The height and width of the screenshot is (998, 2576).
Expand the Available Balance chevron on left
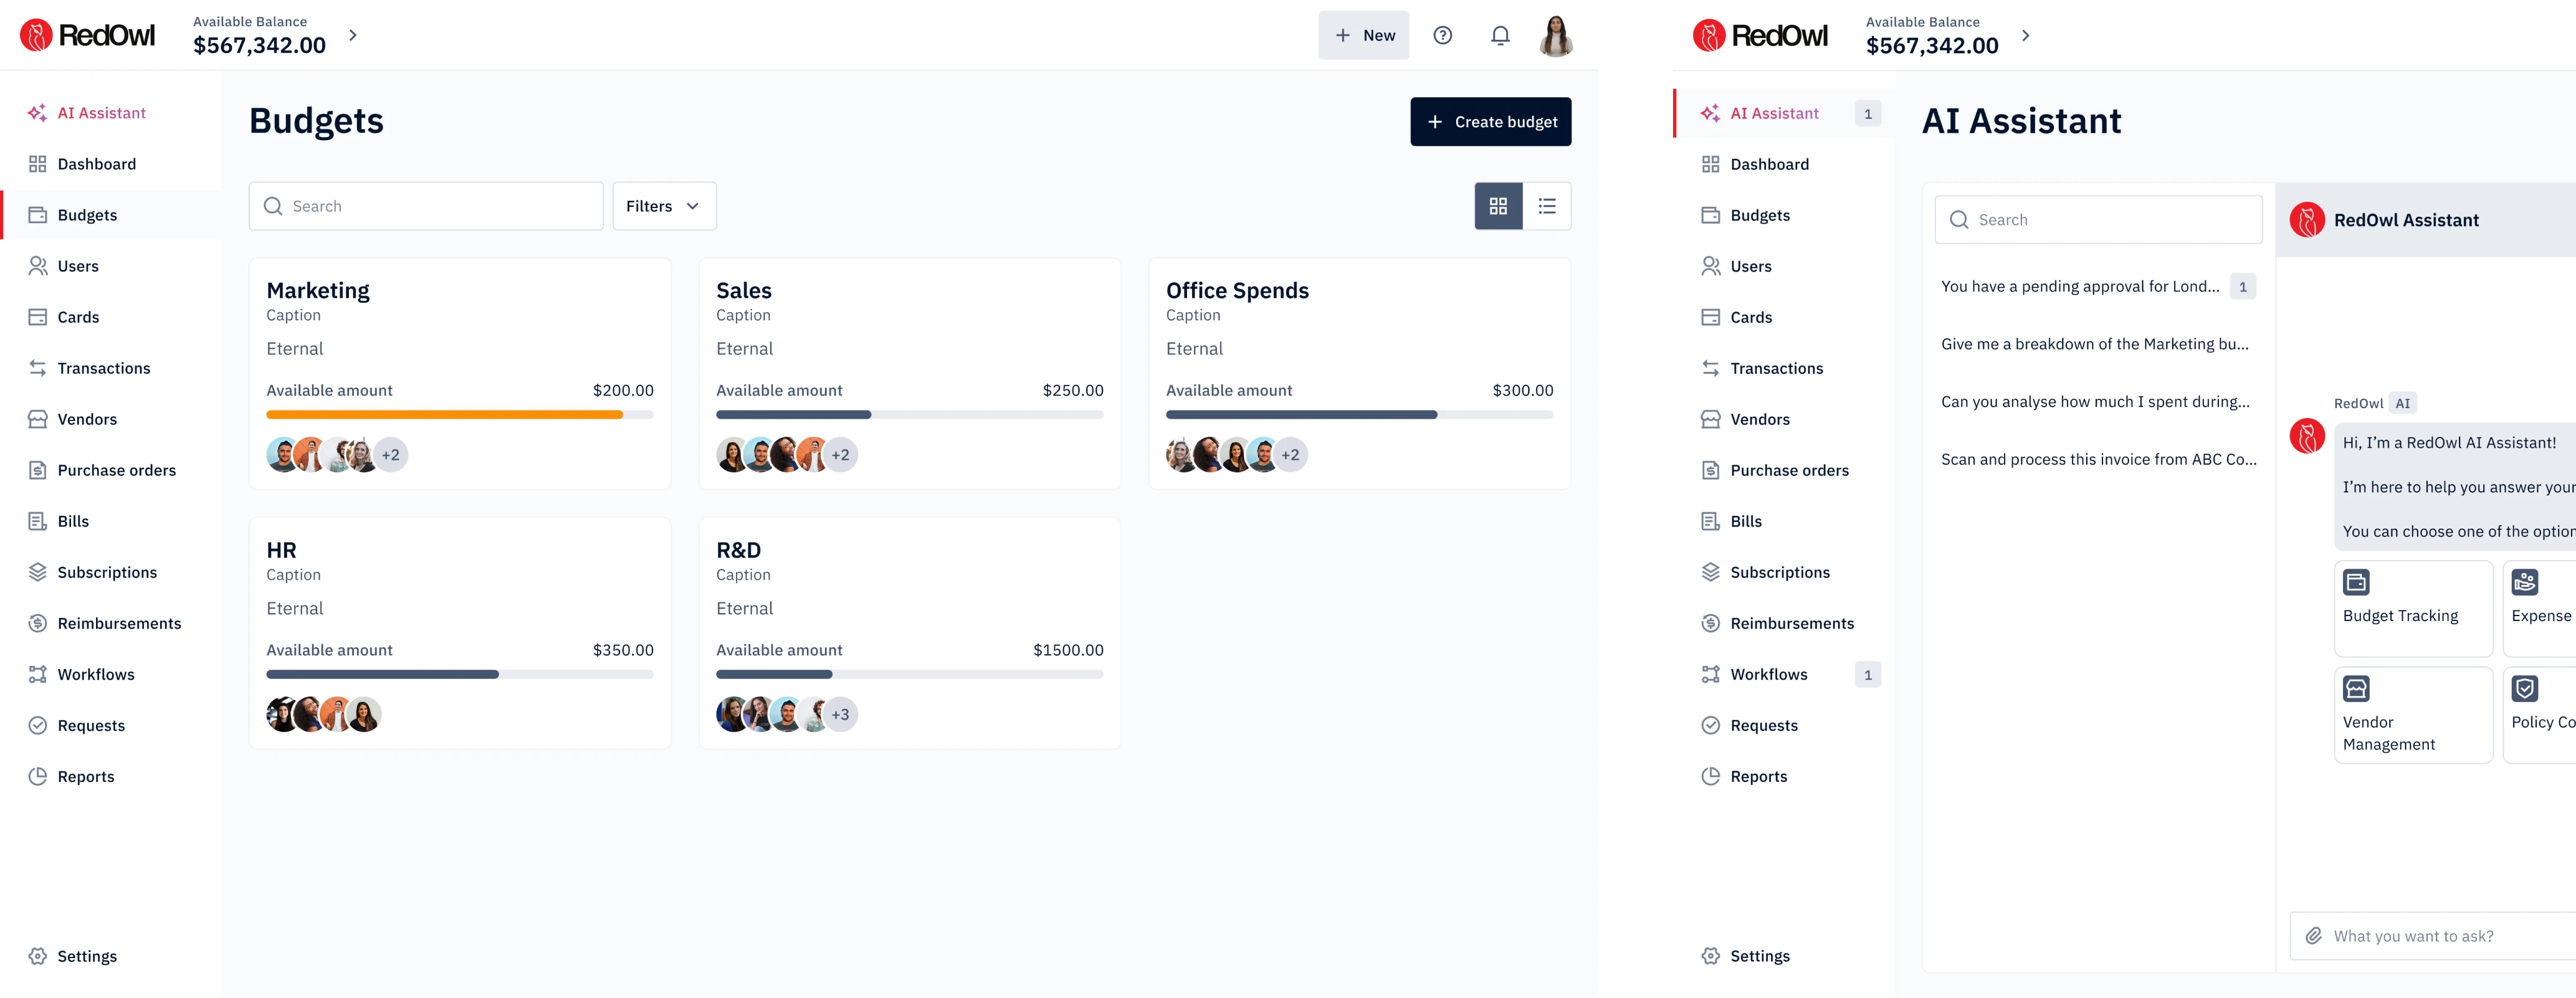click(353, 35)
